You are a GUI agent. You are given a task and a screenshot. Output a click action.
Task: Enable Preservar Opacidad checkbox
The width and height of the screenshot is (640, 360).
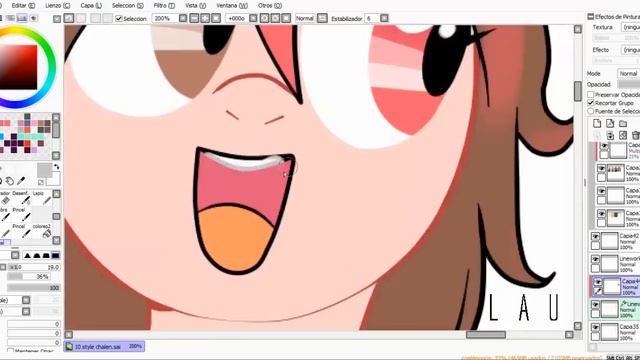590,95
